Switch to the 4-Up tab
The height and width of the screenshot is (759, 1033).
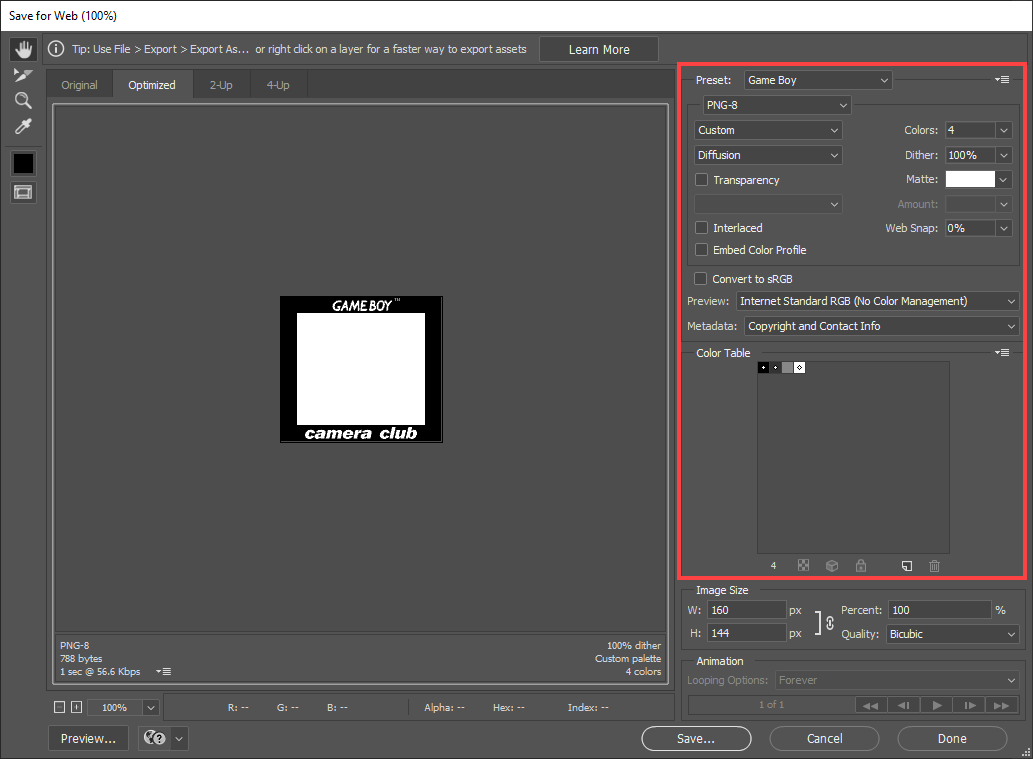pos(278,85)
